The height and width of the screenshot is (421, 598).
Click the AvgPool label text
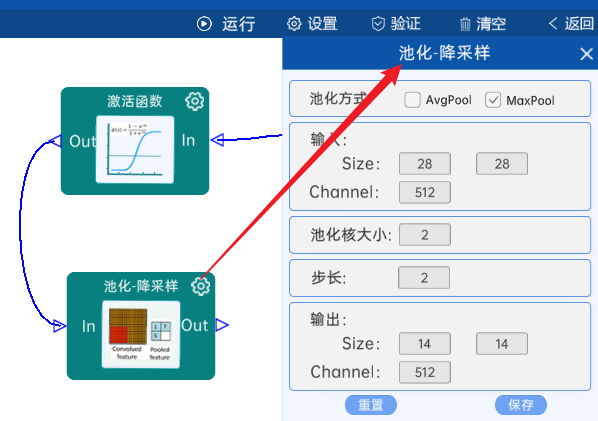click(x=448, y=100)
